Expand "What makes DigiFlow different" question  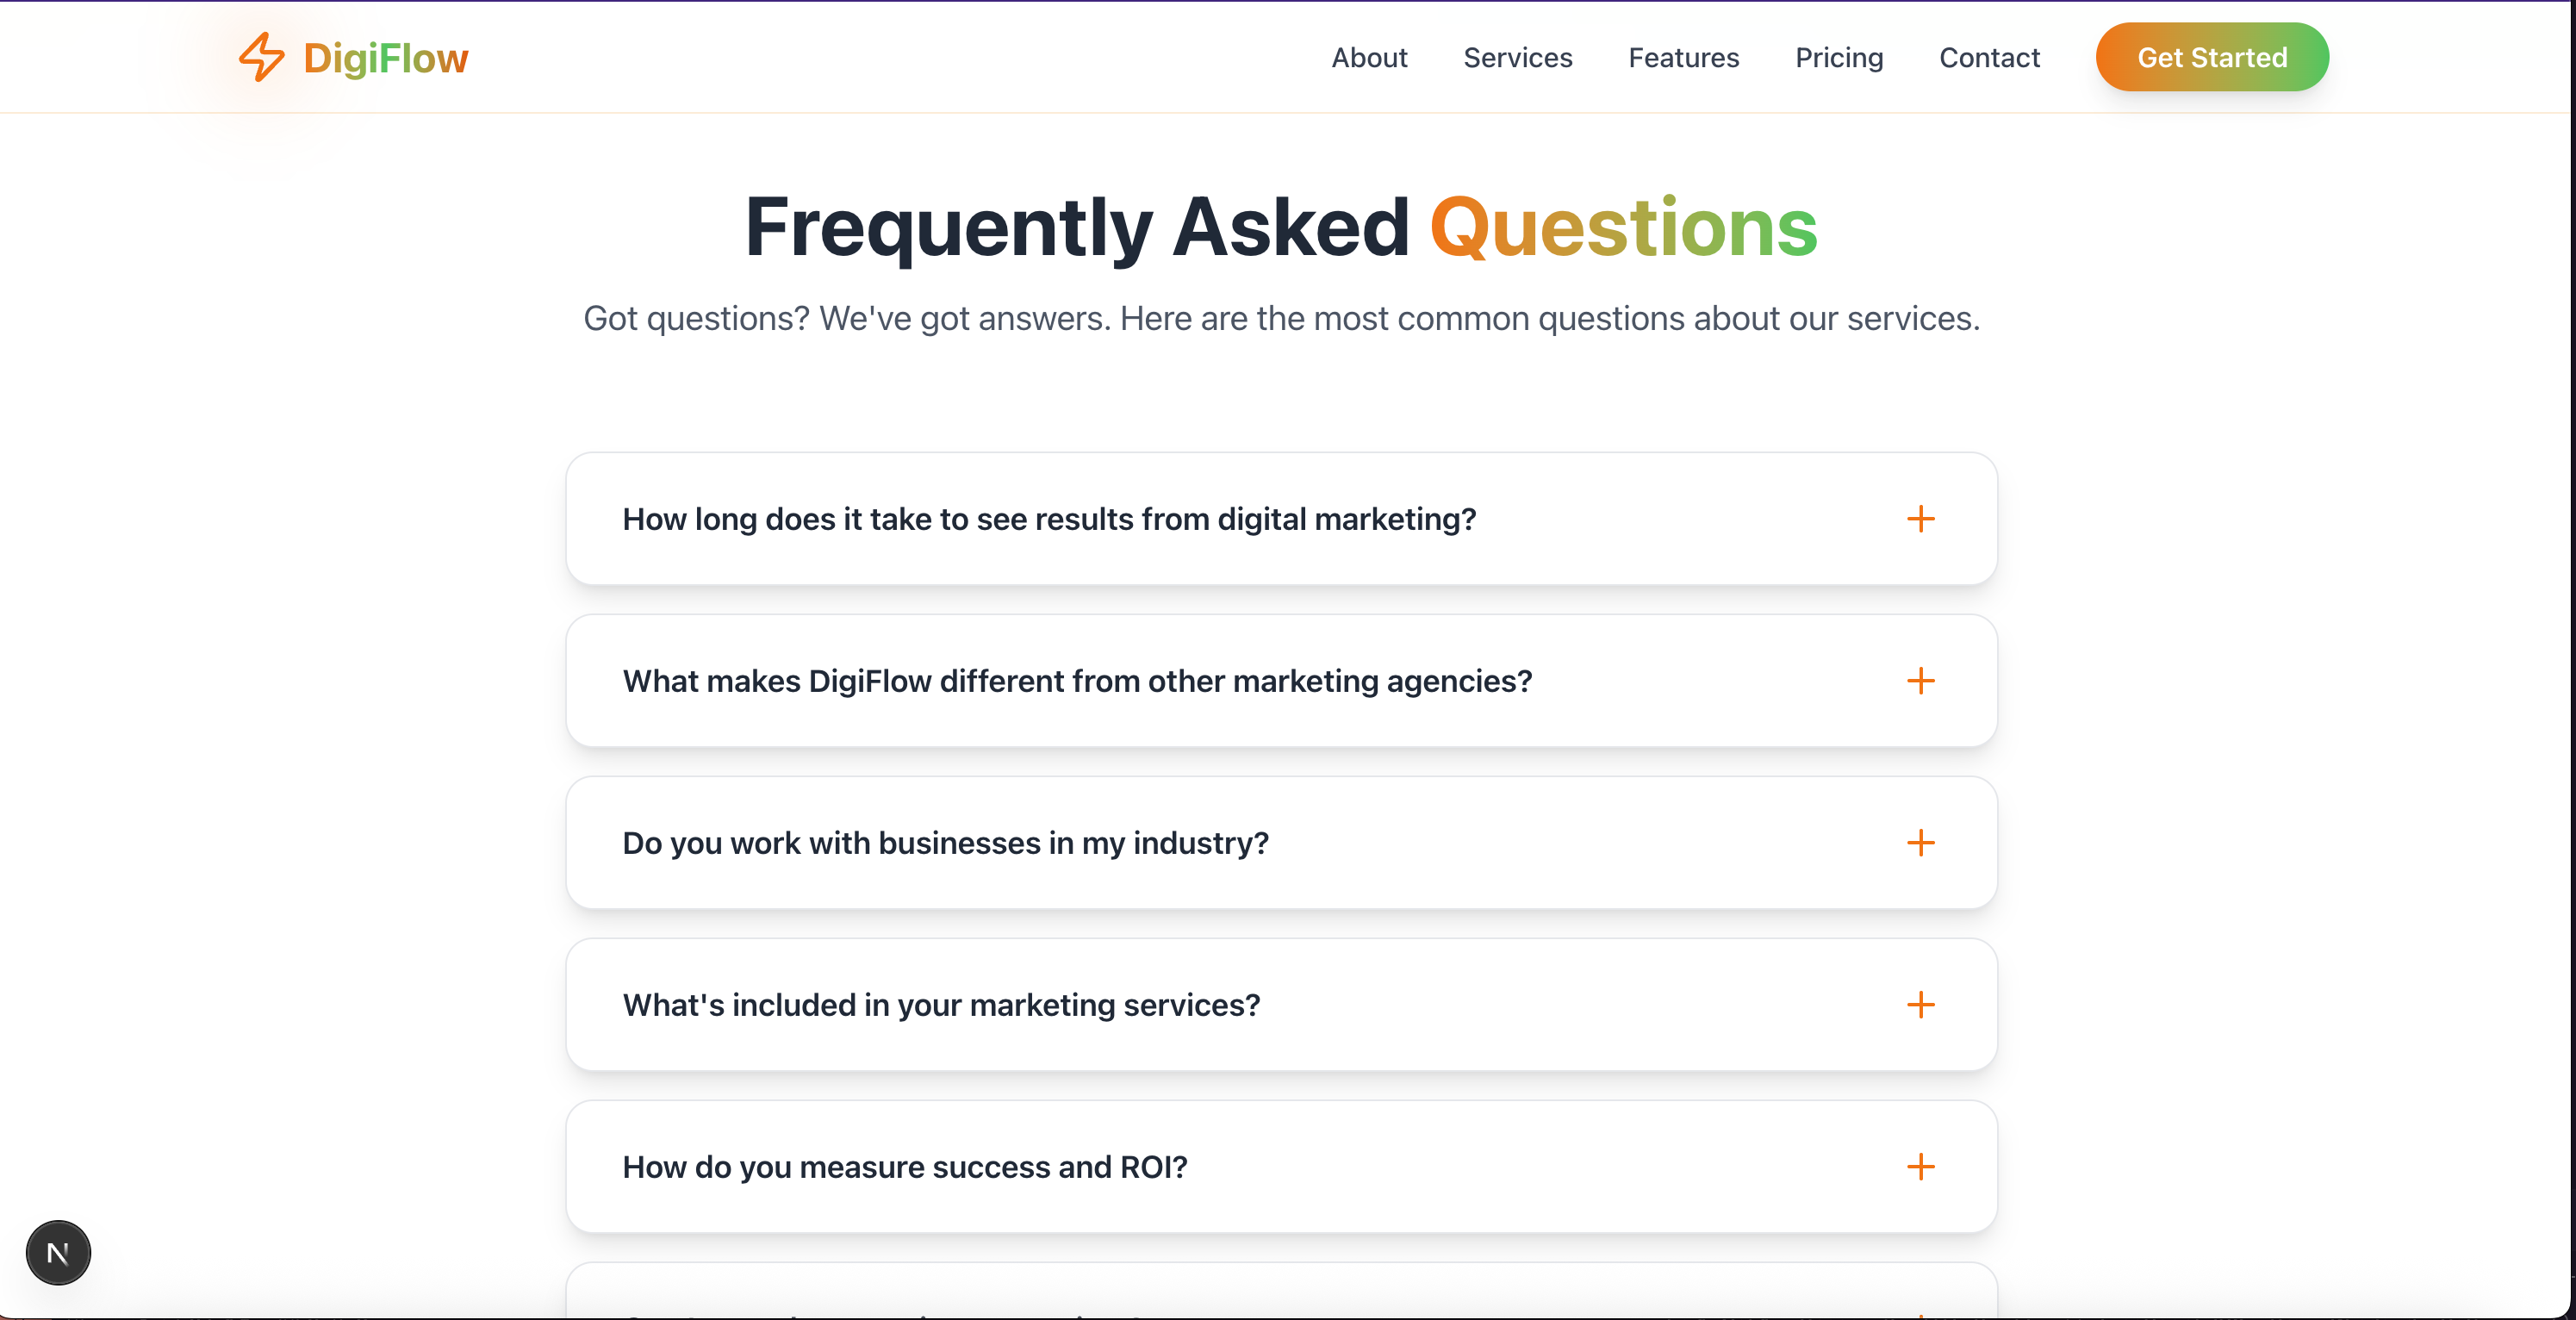click(1077, 681)
